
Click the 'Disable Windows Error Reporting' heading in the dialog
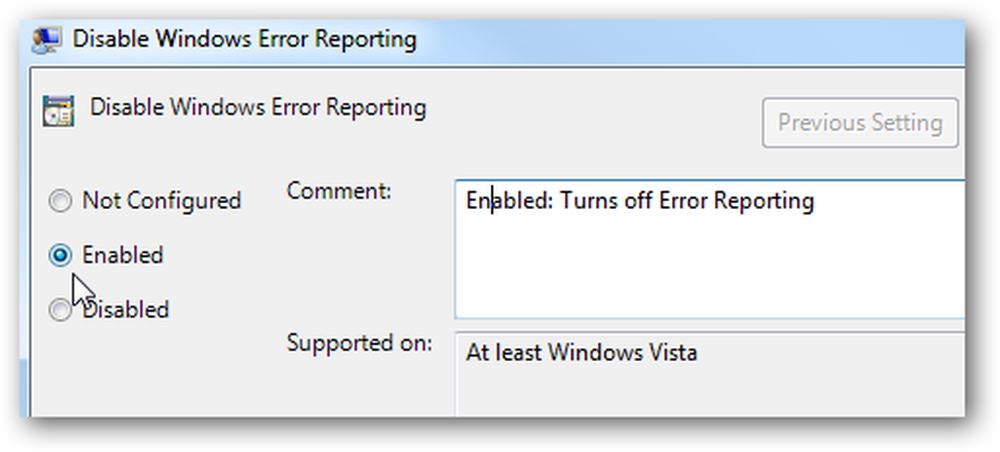tap(258, 108)
